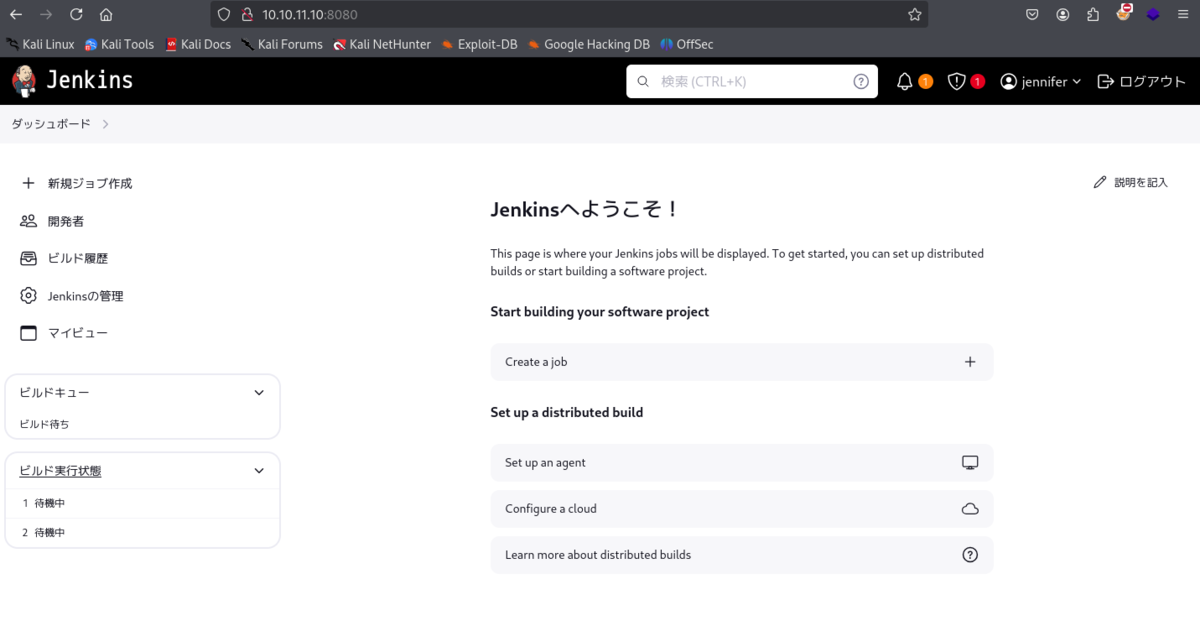Click ログアウト link

pos(1152,82)
